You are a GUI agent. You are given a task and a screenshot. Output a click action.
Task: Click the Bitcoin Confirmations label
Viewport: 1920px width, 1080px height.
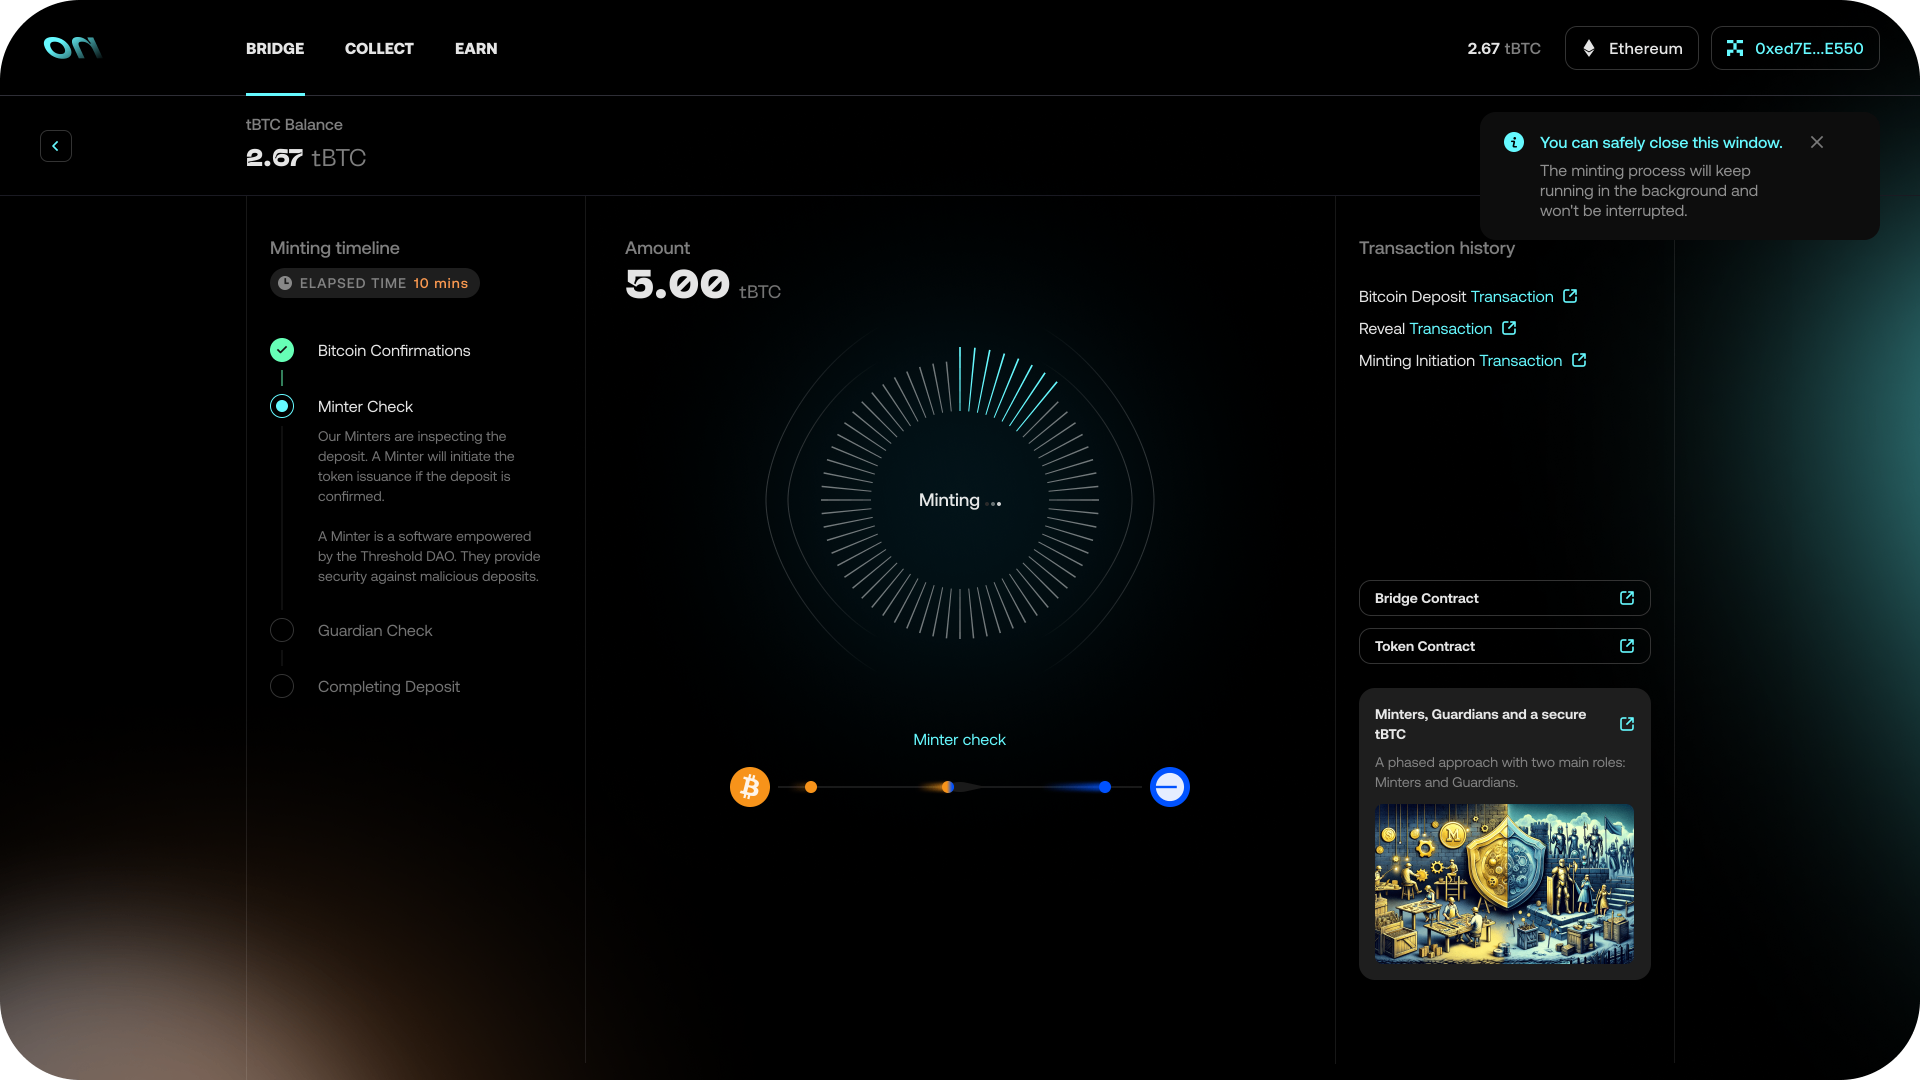(x=394, y=350)
